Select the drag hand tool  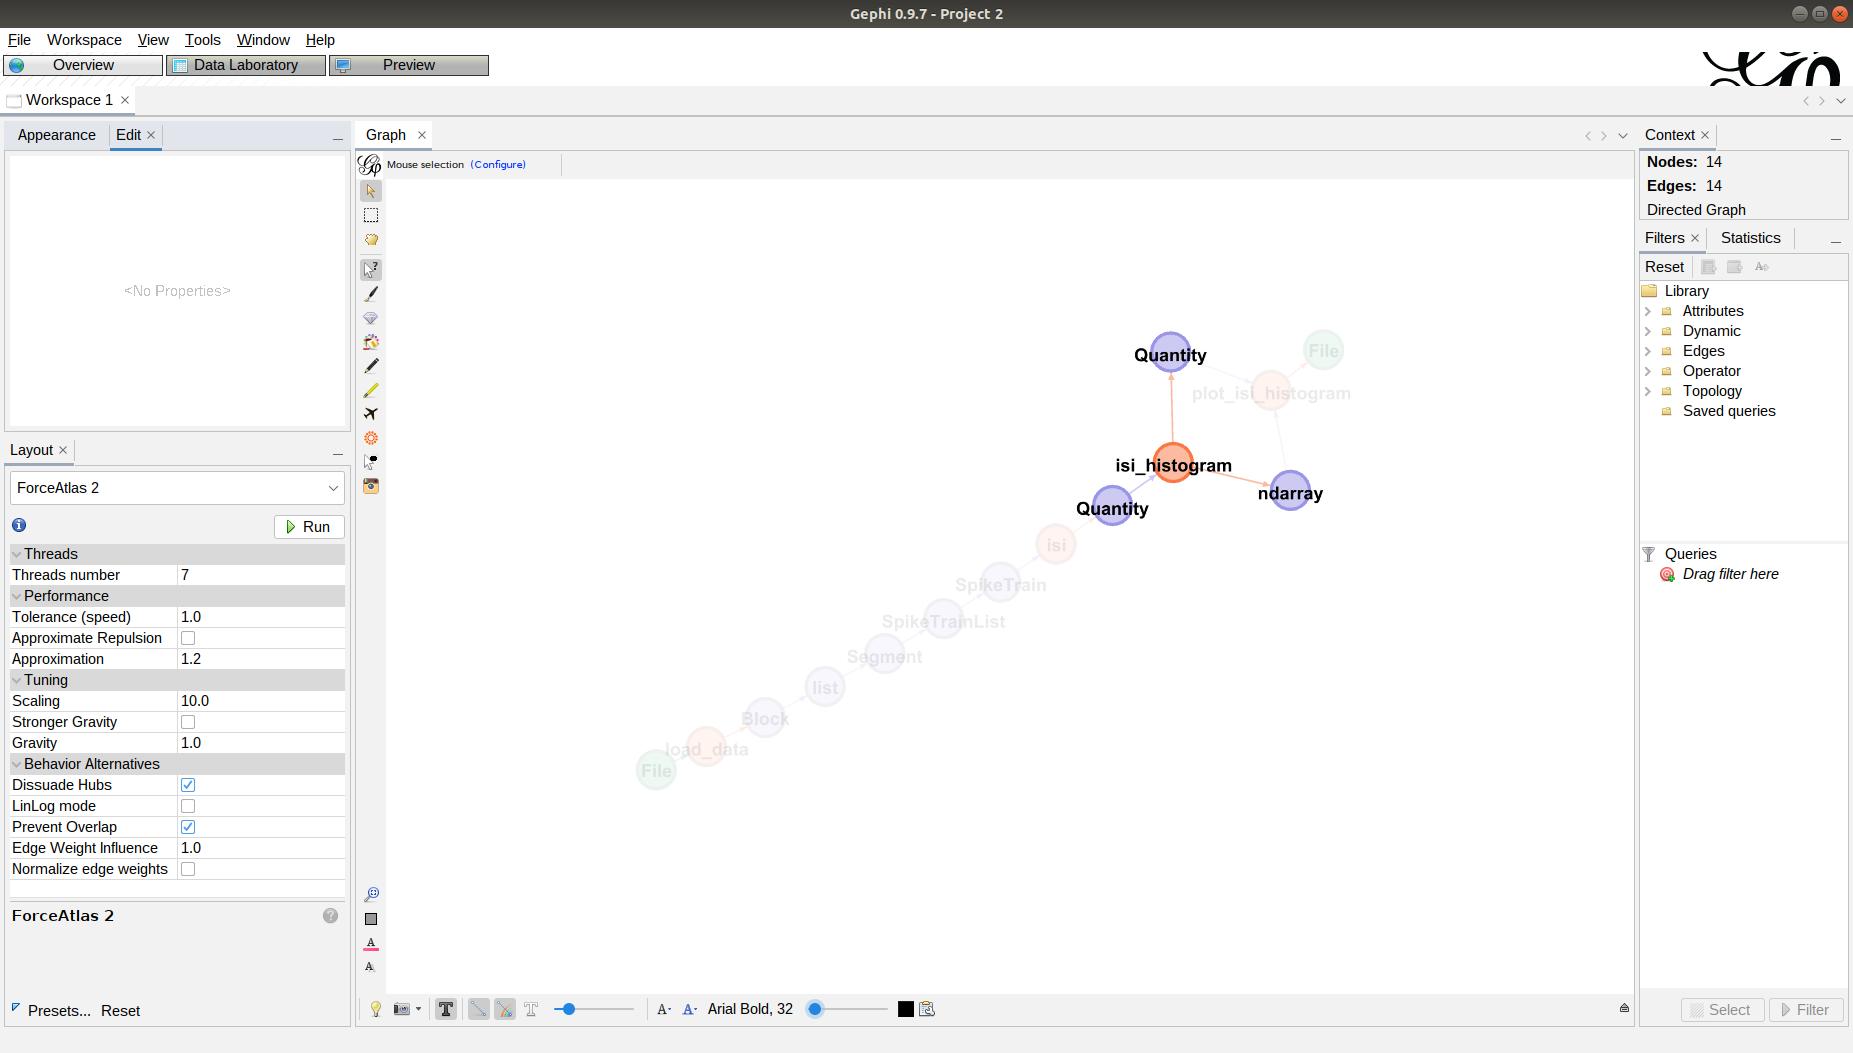pyautogui.click(x=371, y=240)
